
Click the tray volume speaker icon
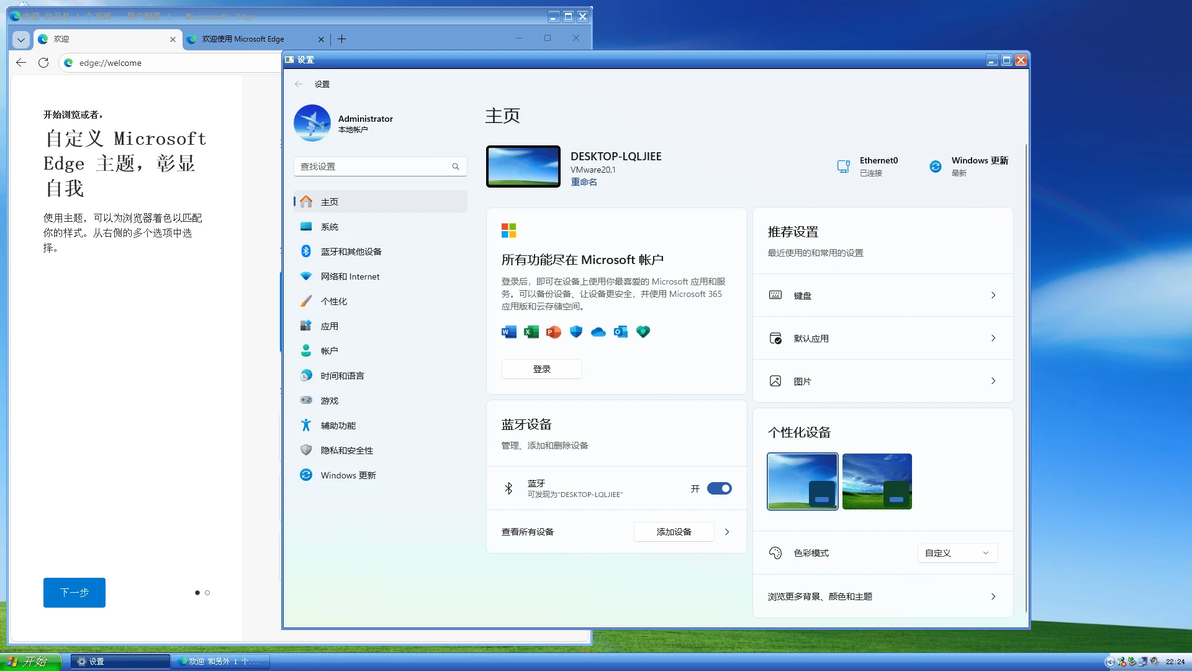[1155, 662]
